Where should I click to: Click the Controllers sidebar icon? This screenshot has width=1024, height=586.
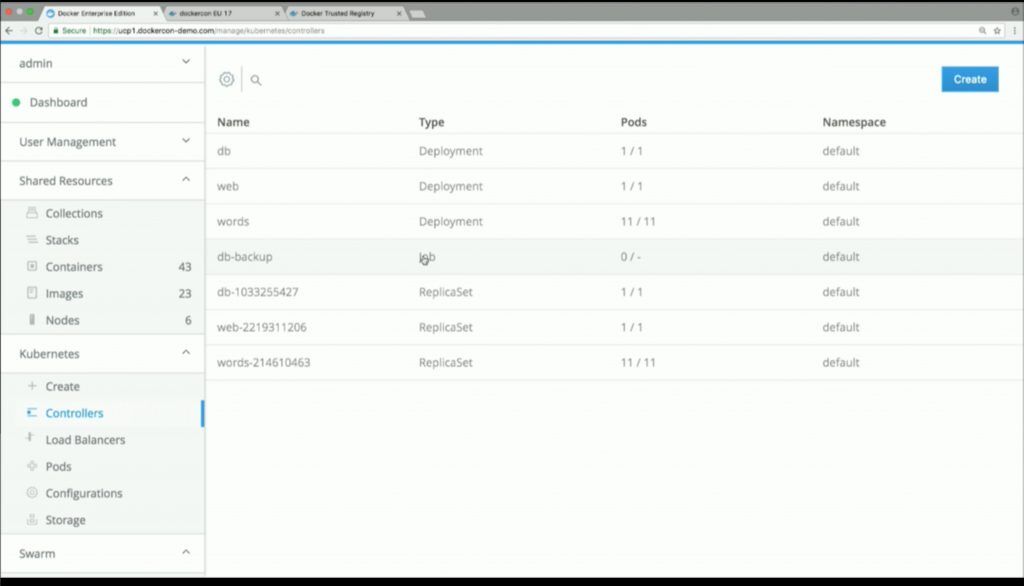click(32, 412)
